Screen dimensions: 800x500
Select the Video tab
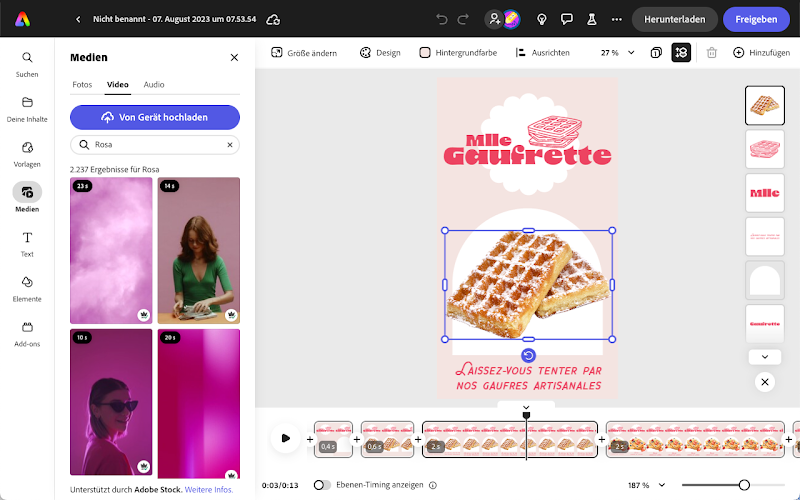(117, 85)
